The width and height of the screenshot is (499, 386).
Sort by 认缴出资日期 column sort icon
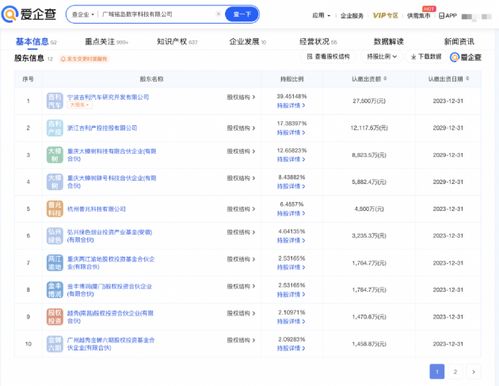click(x=467, y=79)
